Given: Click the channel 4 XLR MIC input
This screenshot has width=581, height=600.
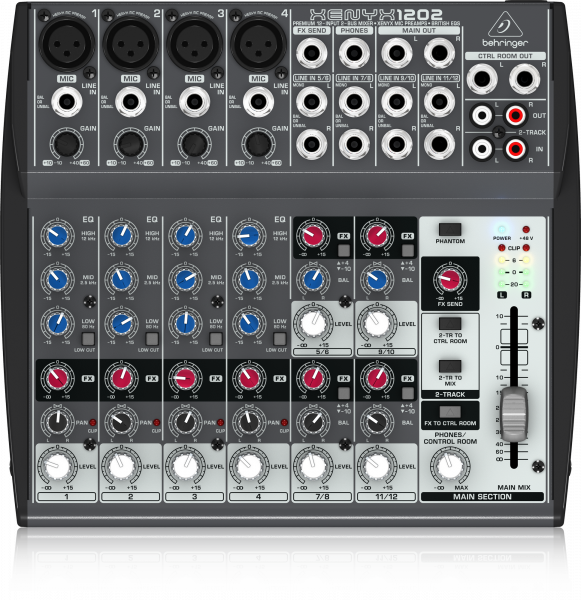Looking at the screenshot, I should pyautogui.click(x=258, y=43).
